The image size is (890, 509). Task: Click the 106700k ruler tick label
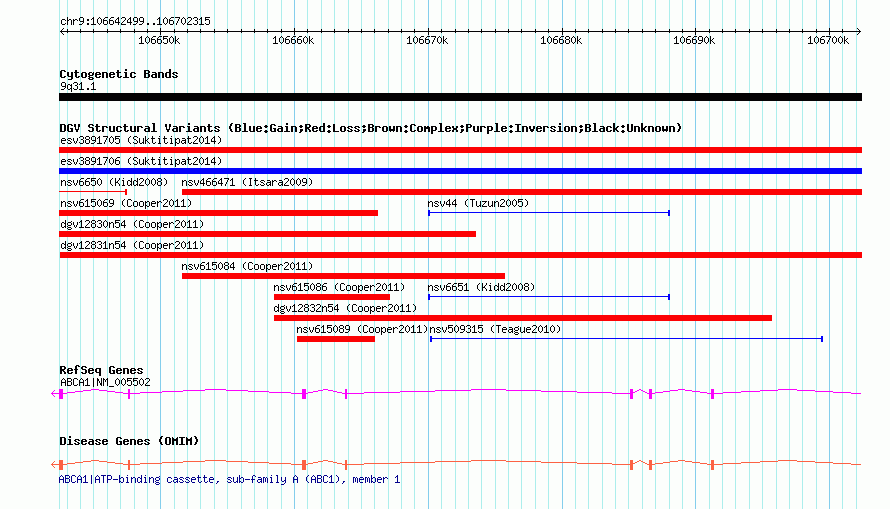(x=828, y=40)
